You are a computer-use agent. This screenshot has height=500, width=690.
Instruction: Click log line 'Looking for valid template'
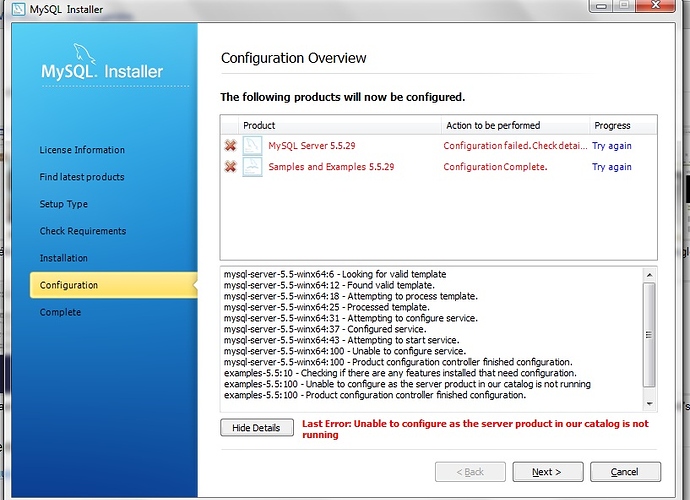[335, 274]
